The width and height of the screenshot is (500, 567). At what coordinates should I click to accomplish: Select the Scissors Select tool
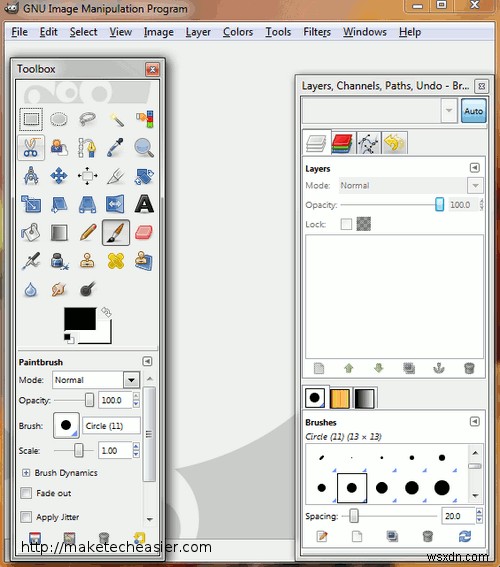click(x=31, y=148)
